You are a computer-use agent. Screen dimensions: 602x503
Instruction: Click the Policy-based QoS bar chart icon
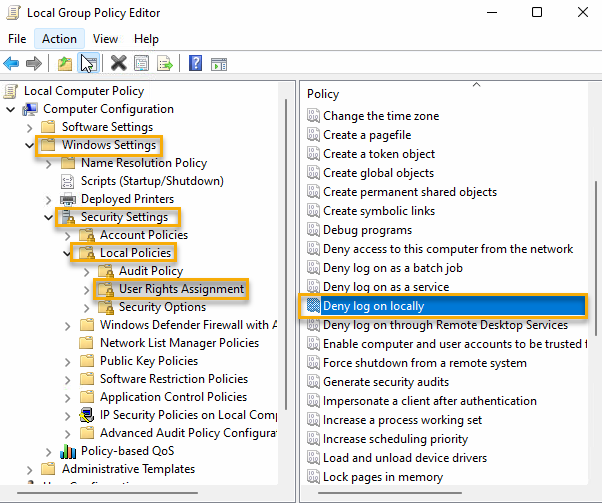point(68,451)
